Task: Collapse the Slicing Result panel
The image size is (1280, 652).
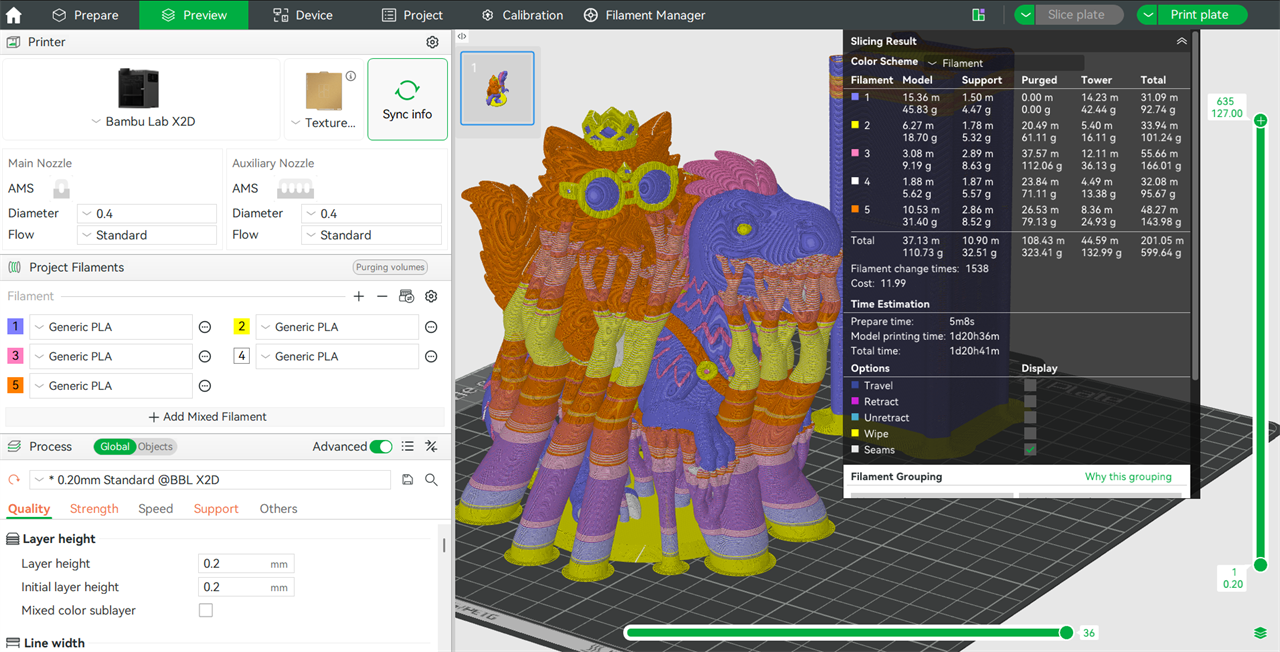Action: coord(1181,41)
